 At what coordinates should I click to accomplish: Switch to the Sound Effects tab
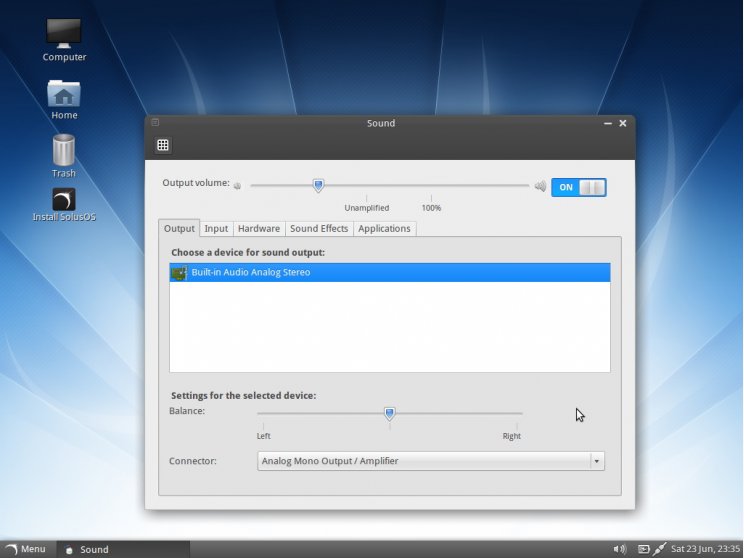pos(319,228)
